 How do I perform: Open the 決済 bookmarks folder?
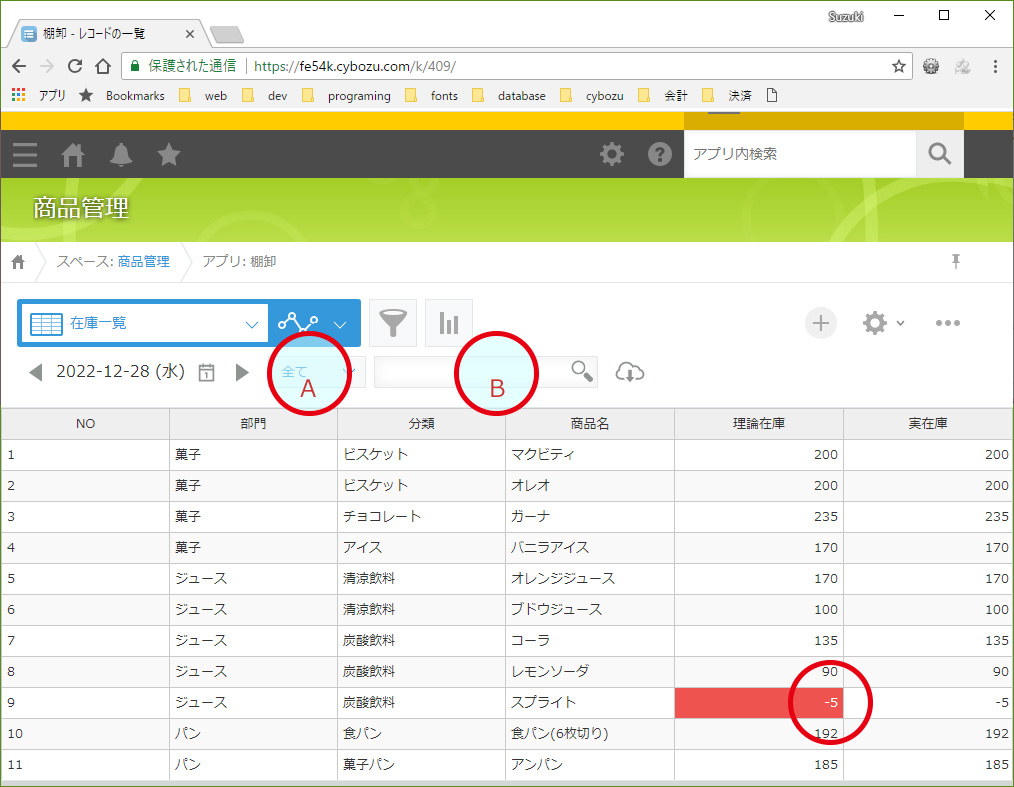(727, 96)
